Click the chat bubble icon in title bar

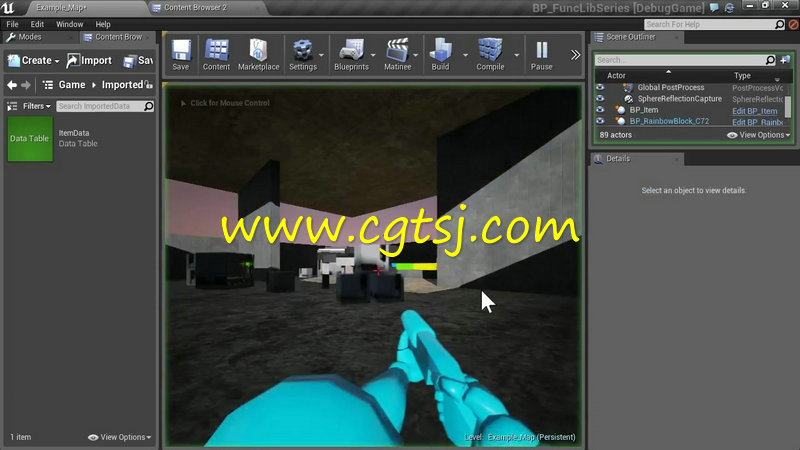(x=715, y=7)
